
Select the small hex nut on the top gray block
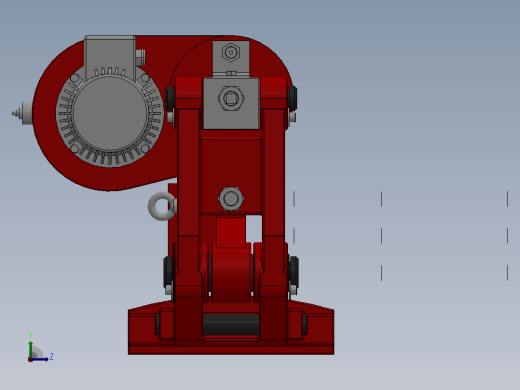point(231,52)
